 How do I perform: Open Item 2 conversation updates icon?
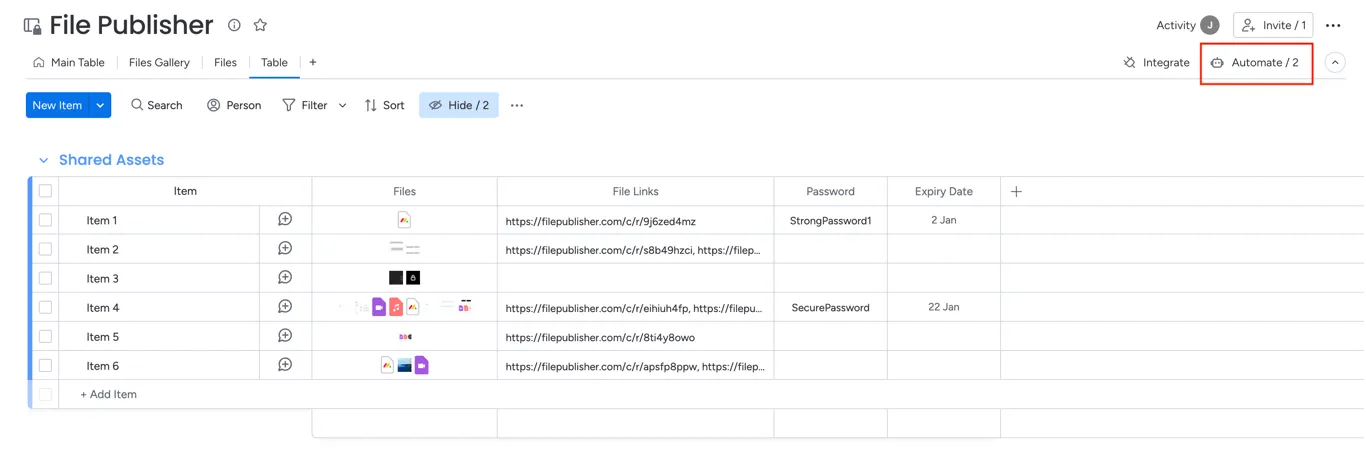pos(285,248)
